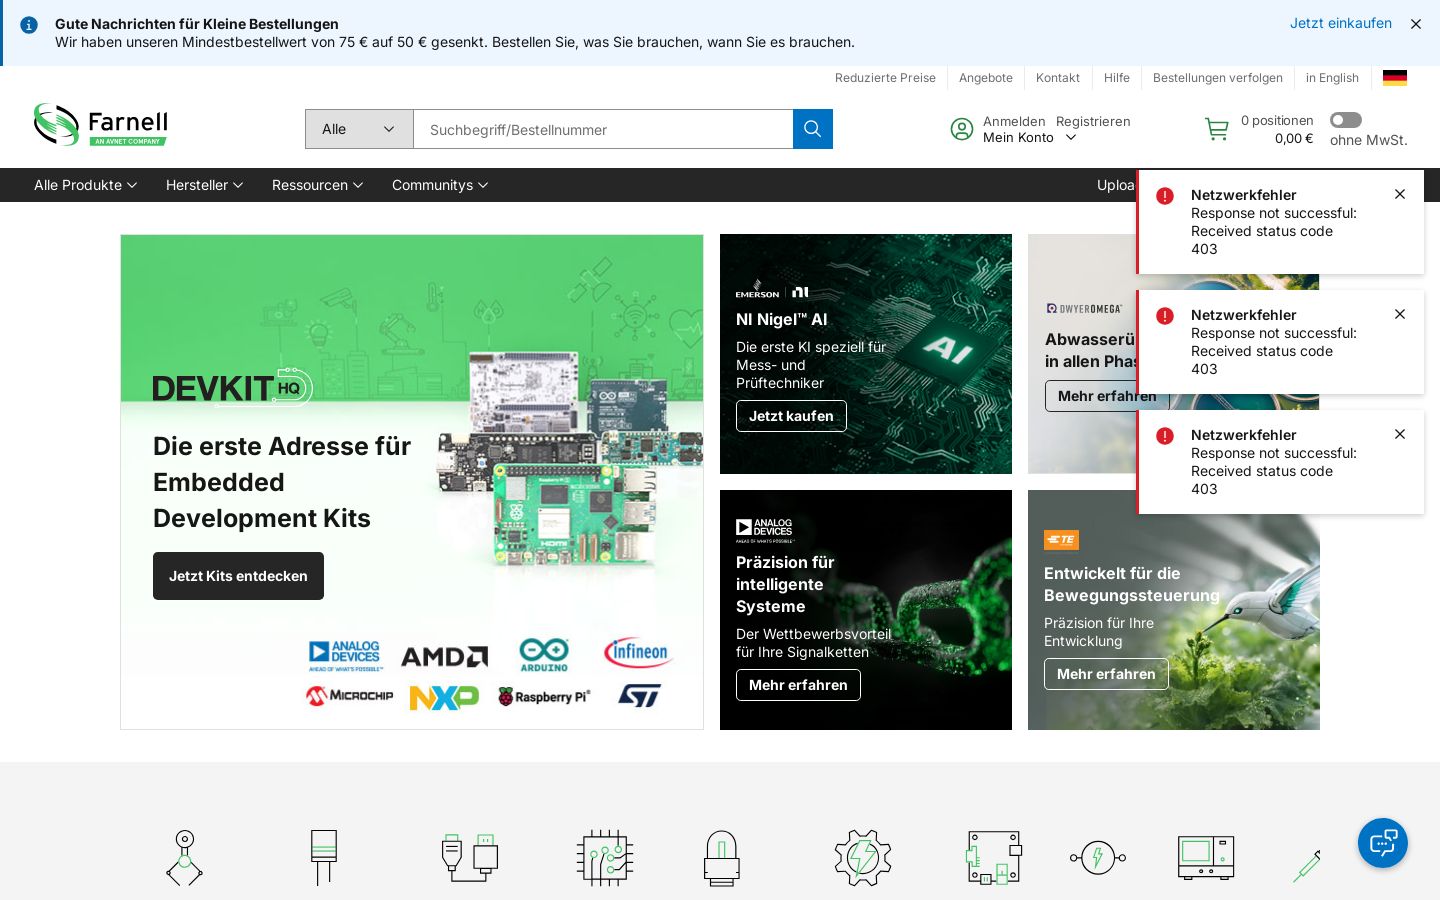Viewport: 1440px width, 900px height.
Task: Dismiss the topmost Netzwerkfehler notification
Action: coord(1400,194)
